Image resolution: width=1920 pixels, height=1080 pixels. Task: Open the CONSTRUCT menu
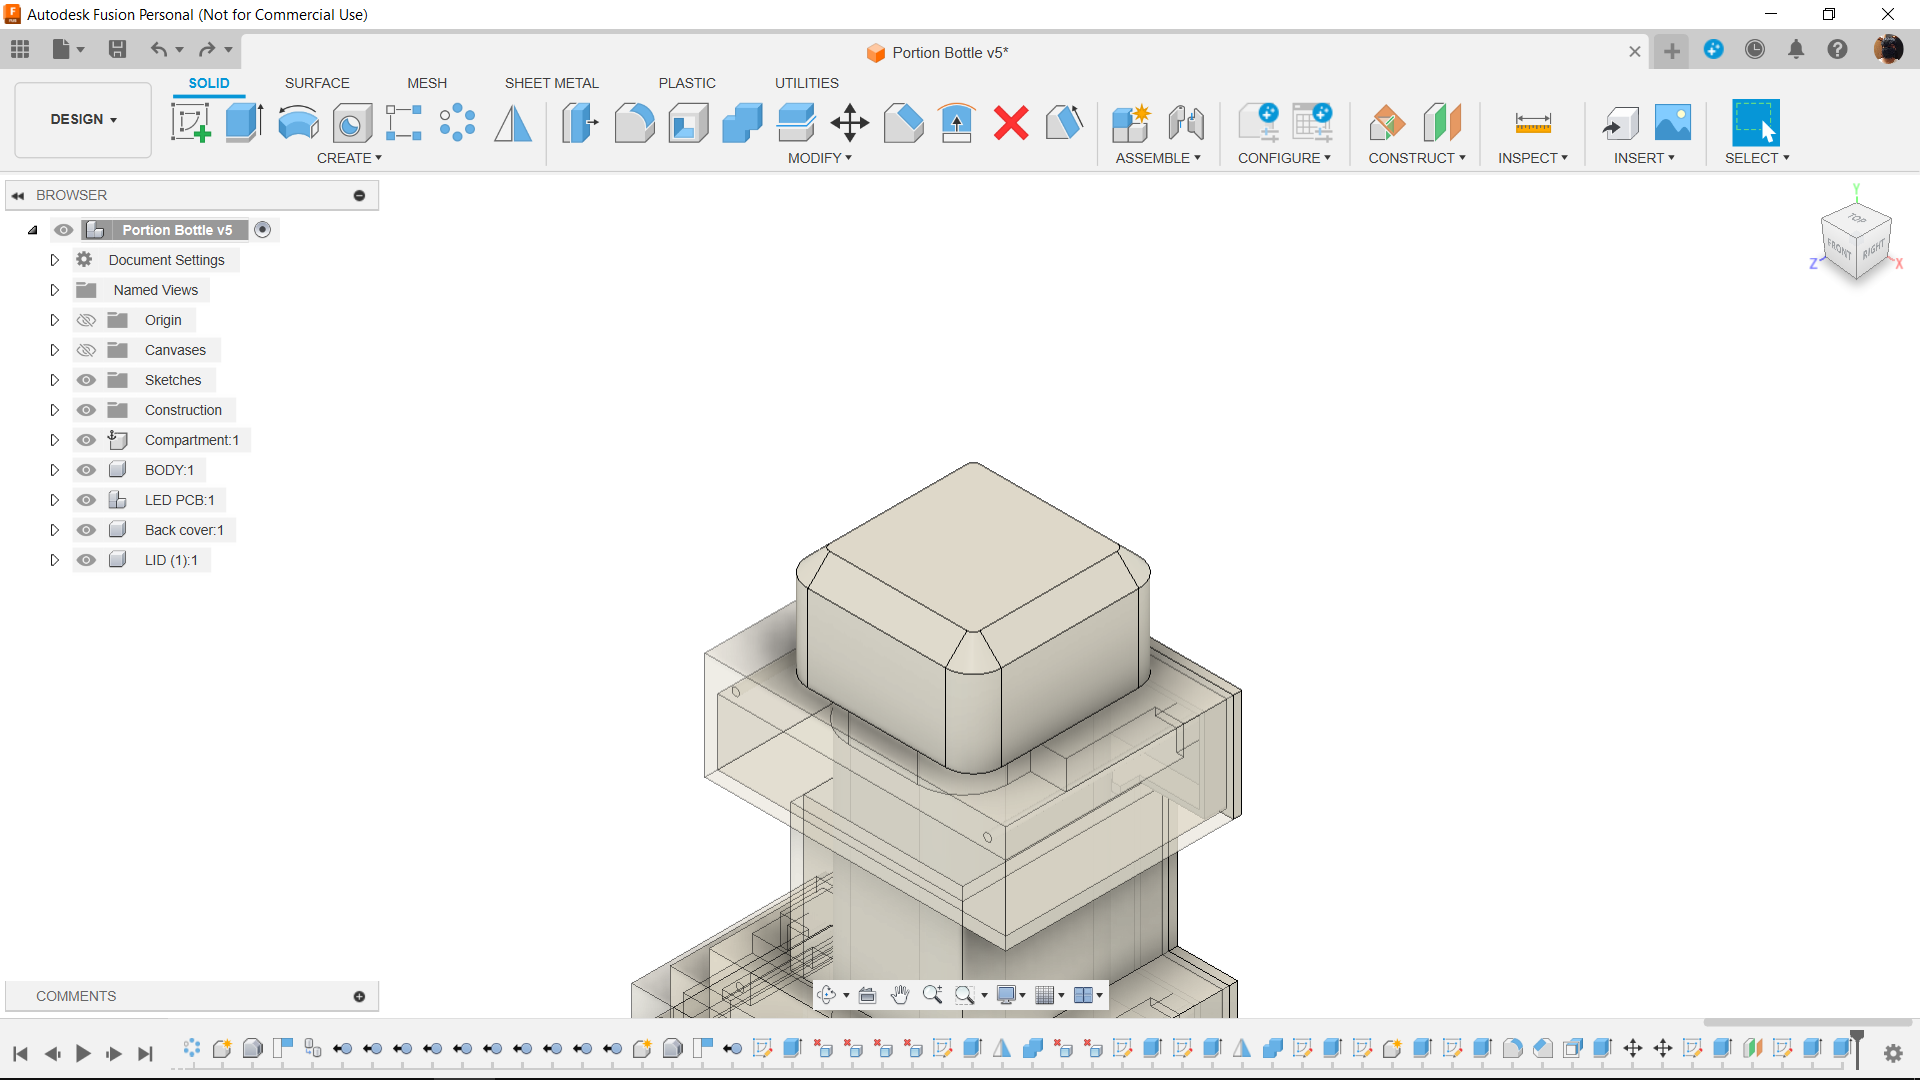[x=1417, y=158]
